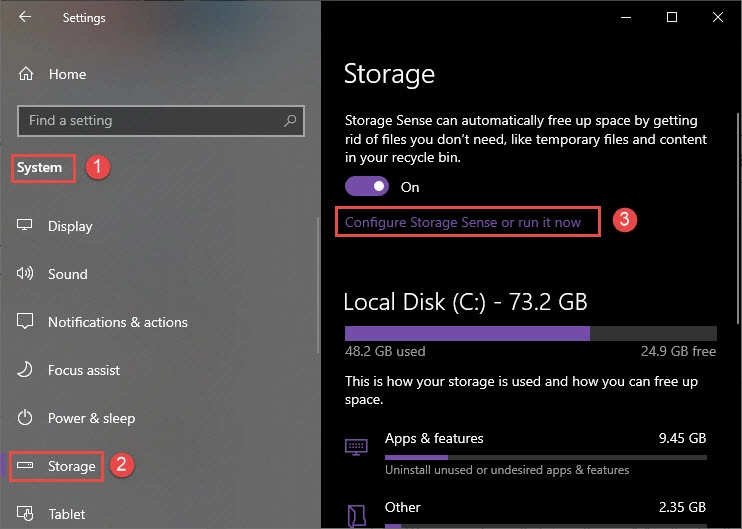This screenshot has height=529, width=742.
Task: Open Configure Storage Sense or run it now
Action: tap(462, 222)
